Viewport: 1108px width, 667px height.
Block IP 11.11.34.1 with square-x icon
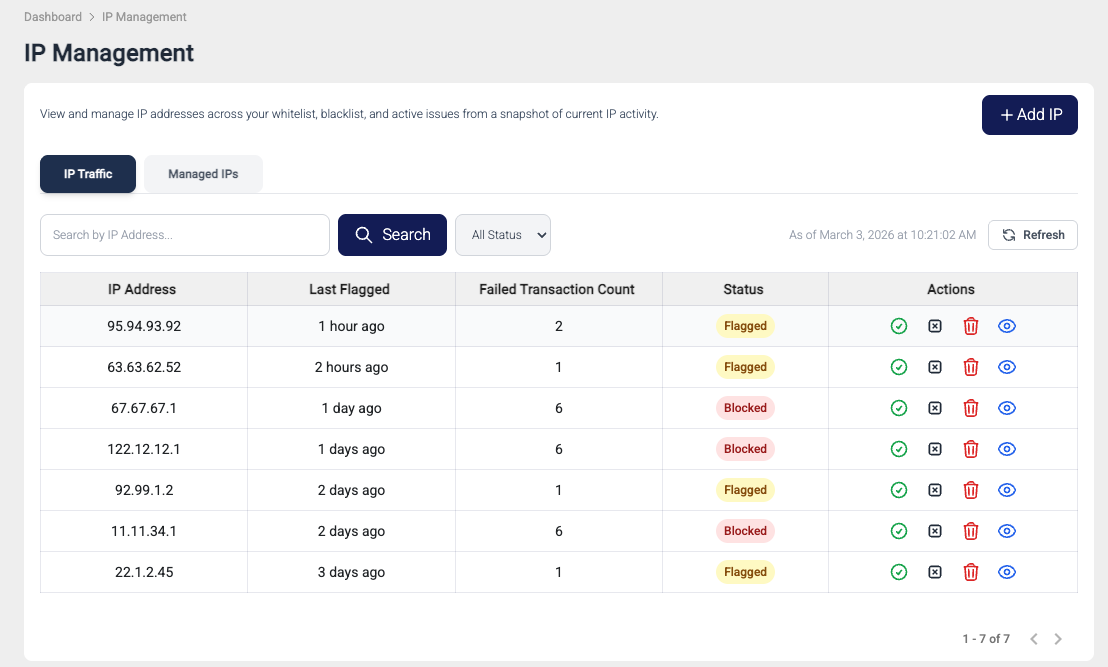(934, 531)
